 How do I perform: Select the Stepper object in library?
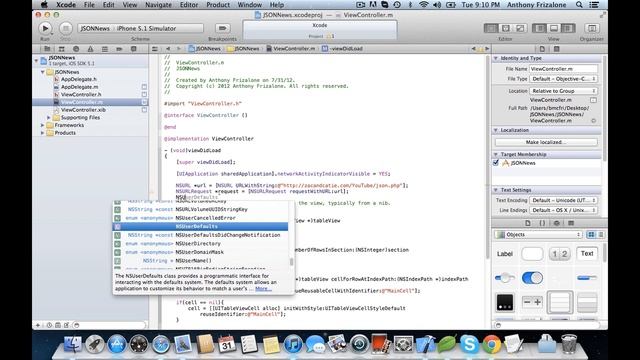[x=532, y=302]
